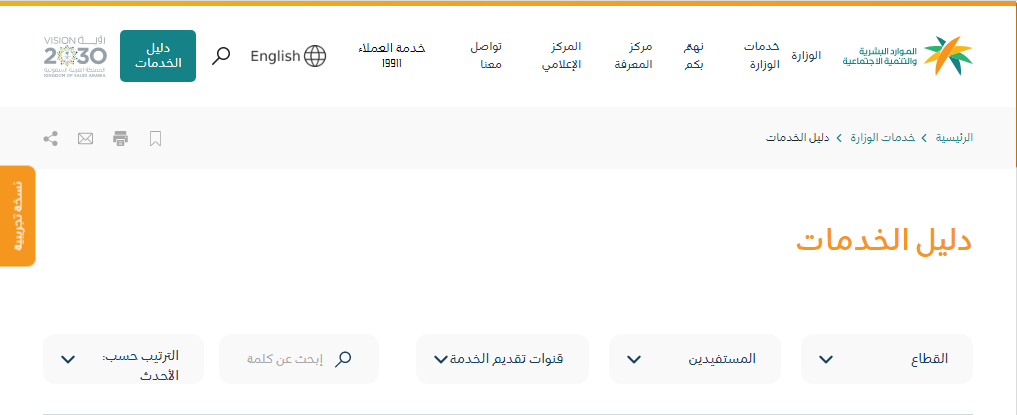Screen dimensions: 1017x415
Task: Bookmark this page using bookmark icon
Action: coord(155,138)
